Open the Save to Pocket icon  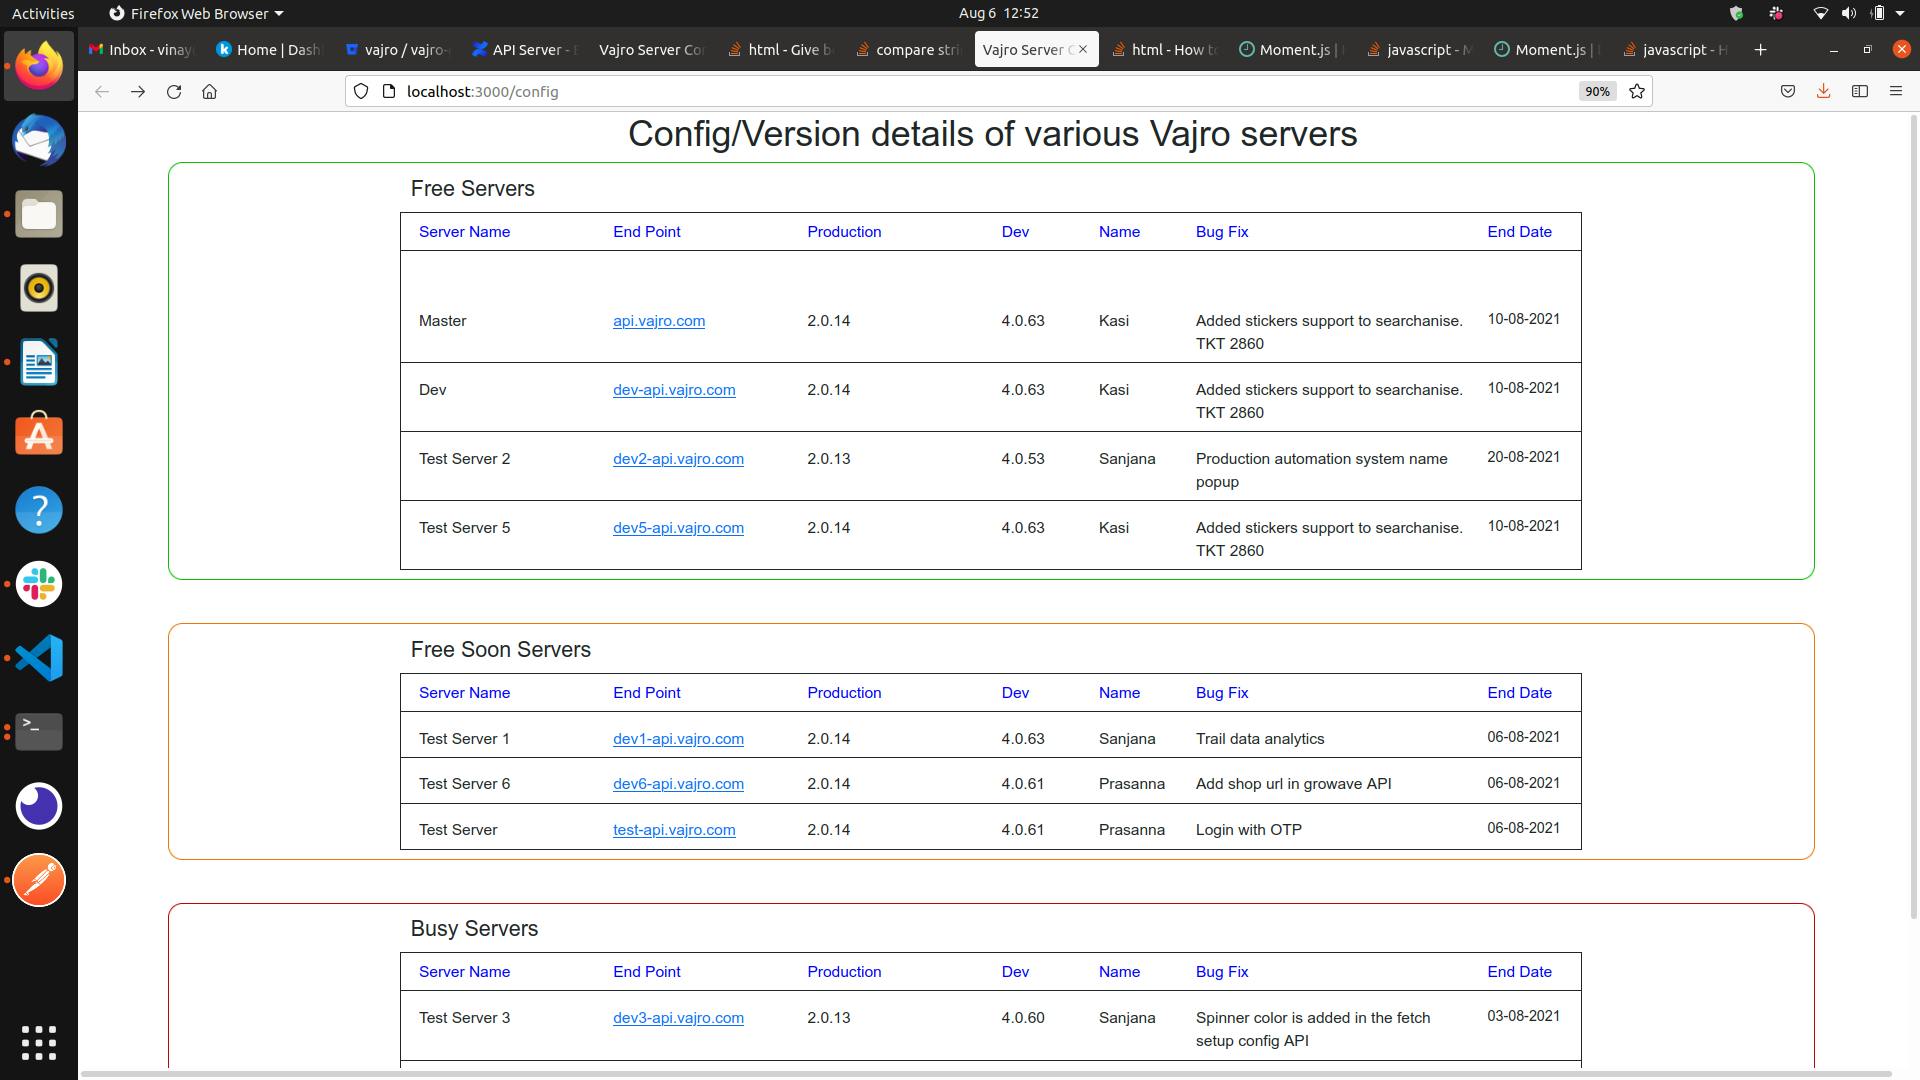pos(1787,91)
